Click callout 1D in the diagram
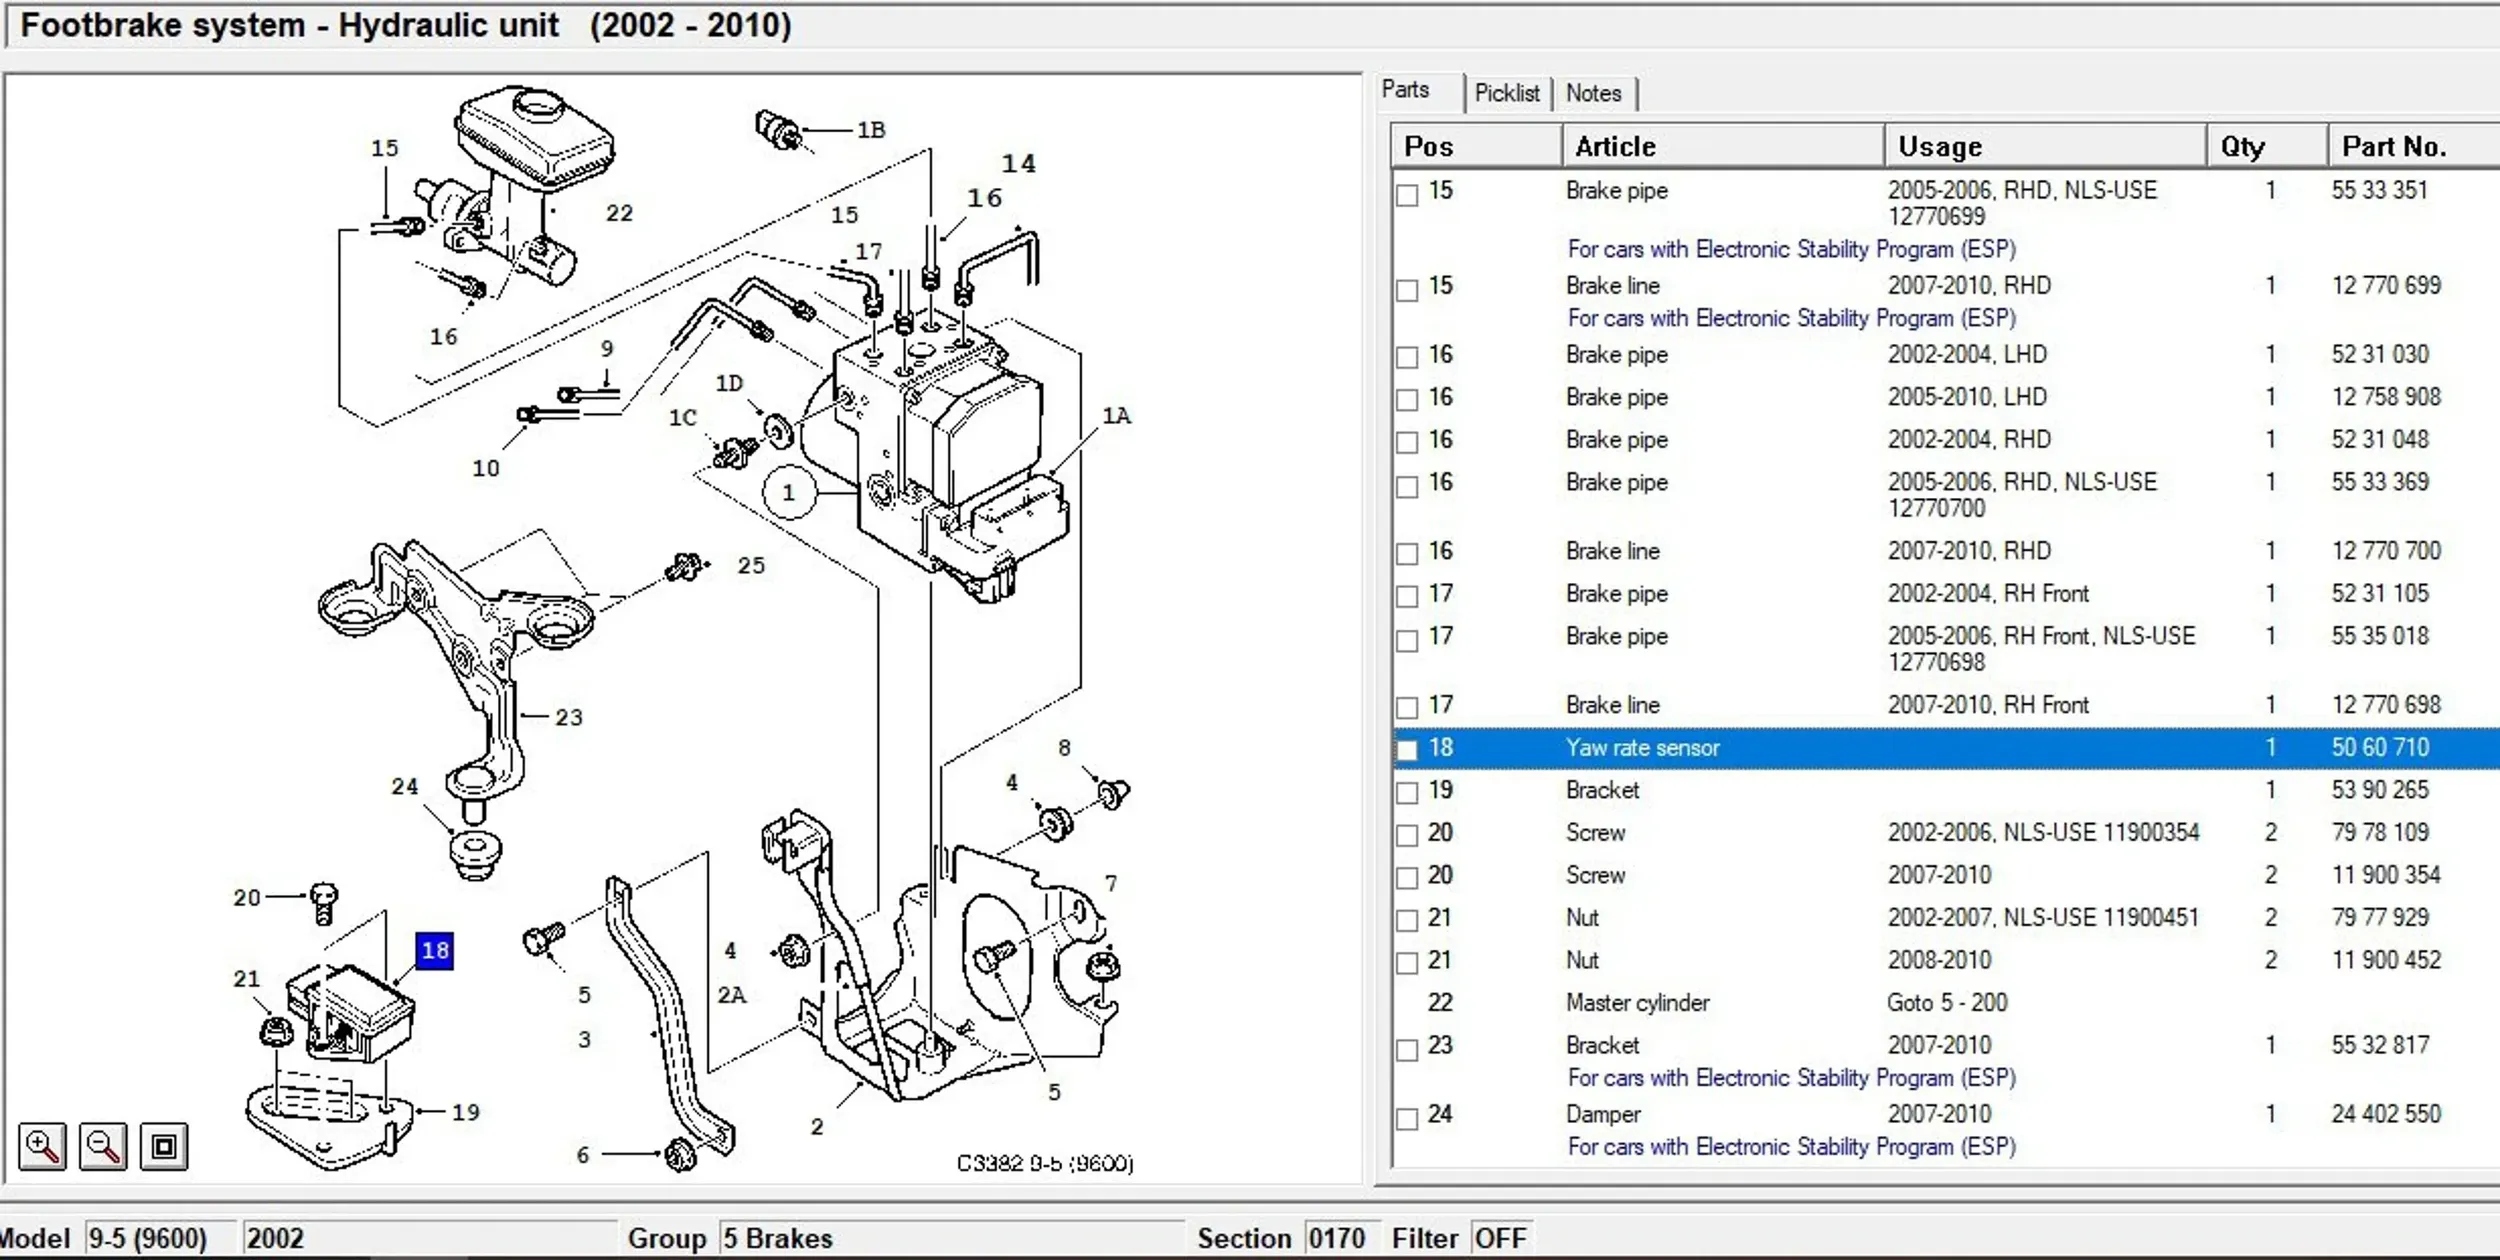This screenshot has width=2500, height=1260. [x=729, y=384]
